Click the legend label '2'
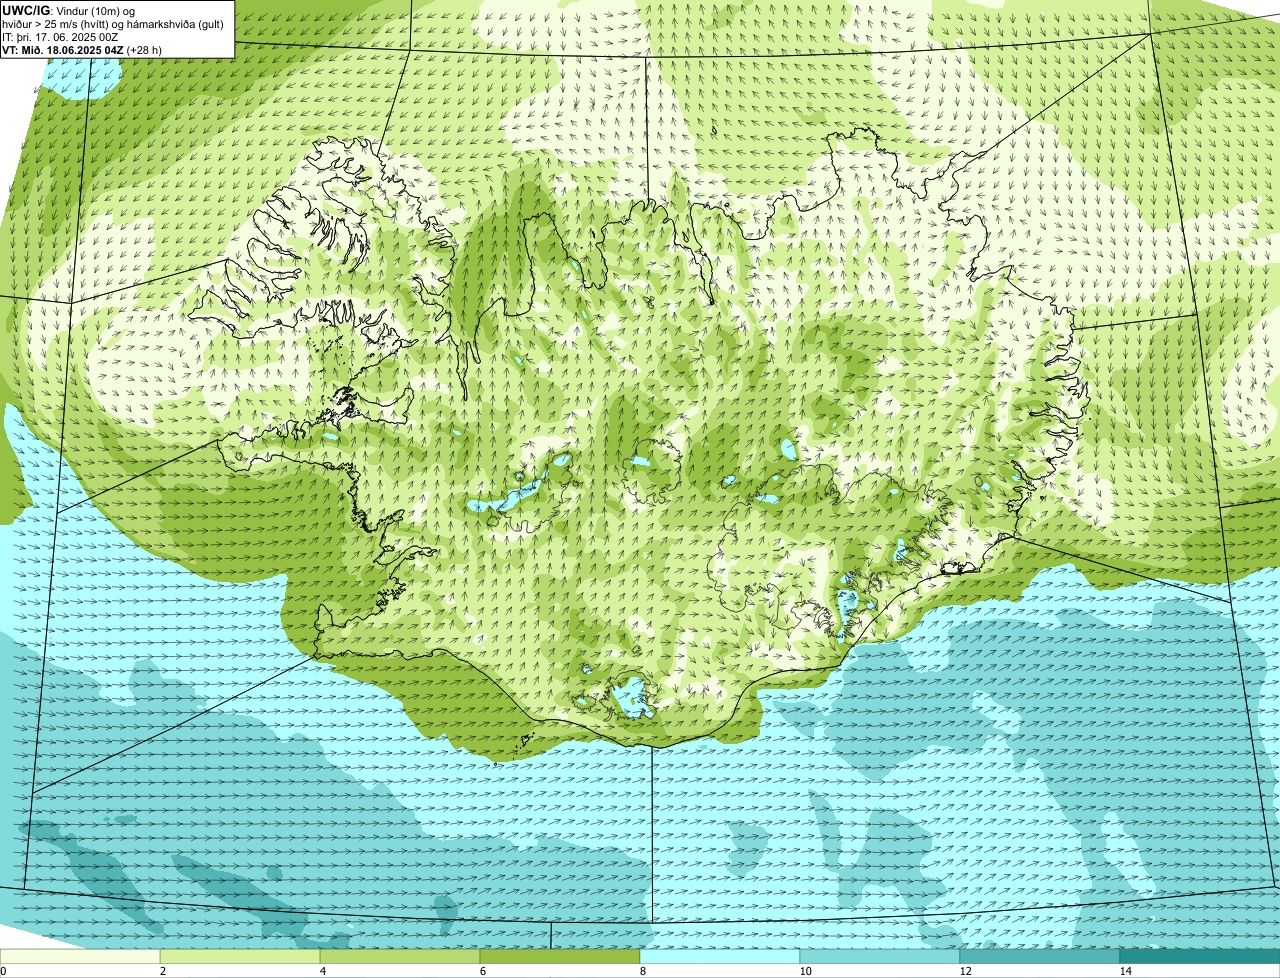 pos(162,971)
